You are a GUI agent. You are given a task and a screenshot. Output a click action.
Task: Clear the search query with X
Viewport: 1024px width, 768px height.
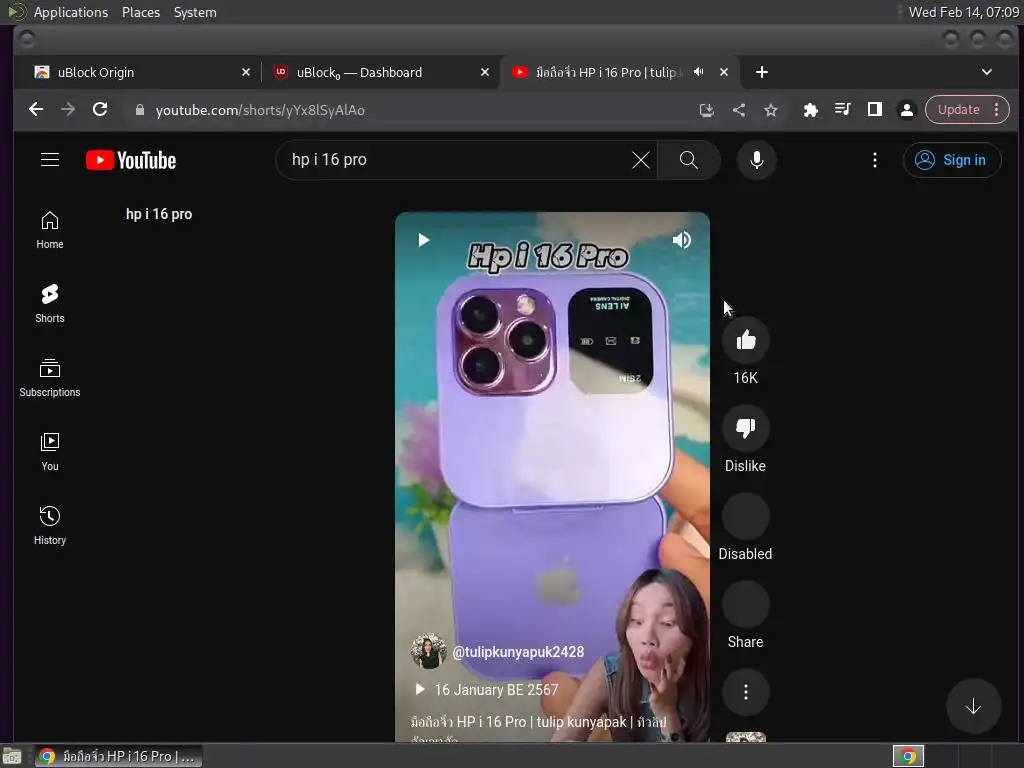641,160
